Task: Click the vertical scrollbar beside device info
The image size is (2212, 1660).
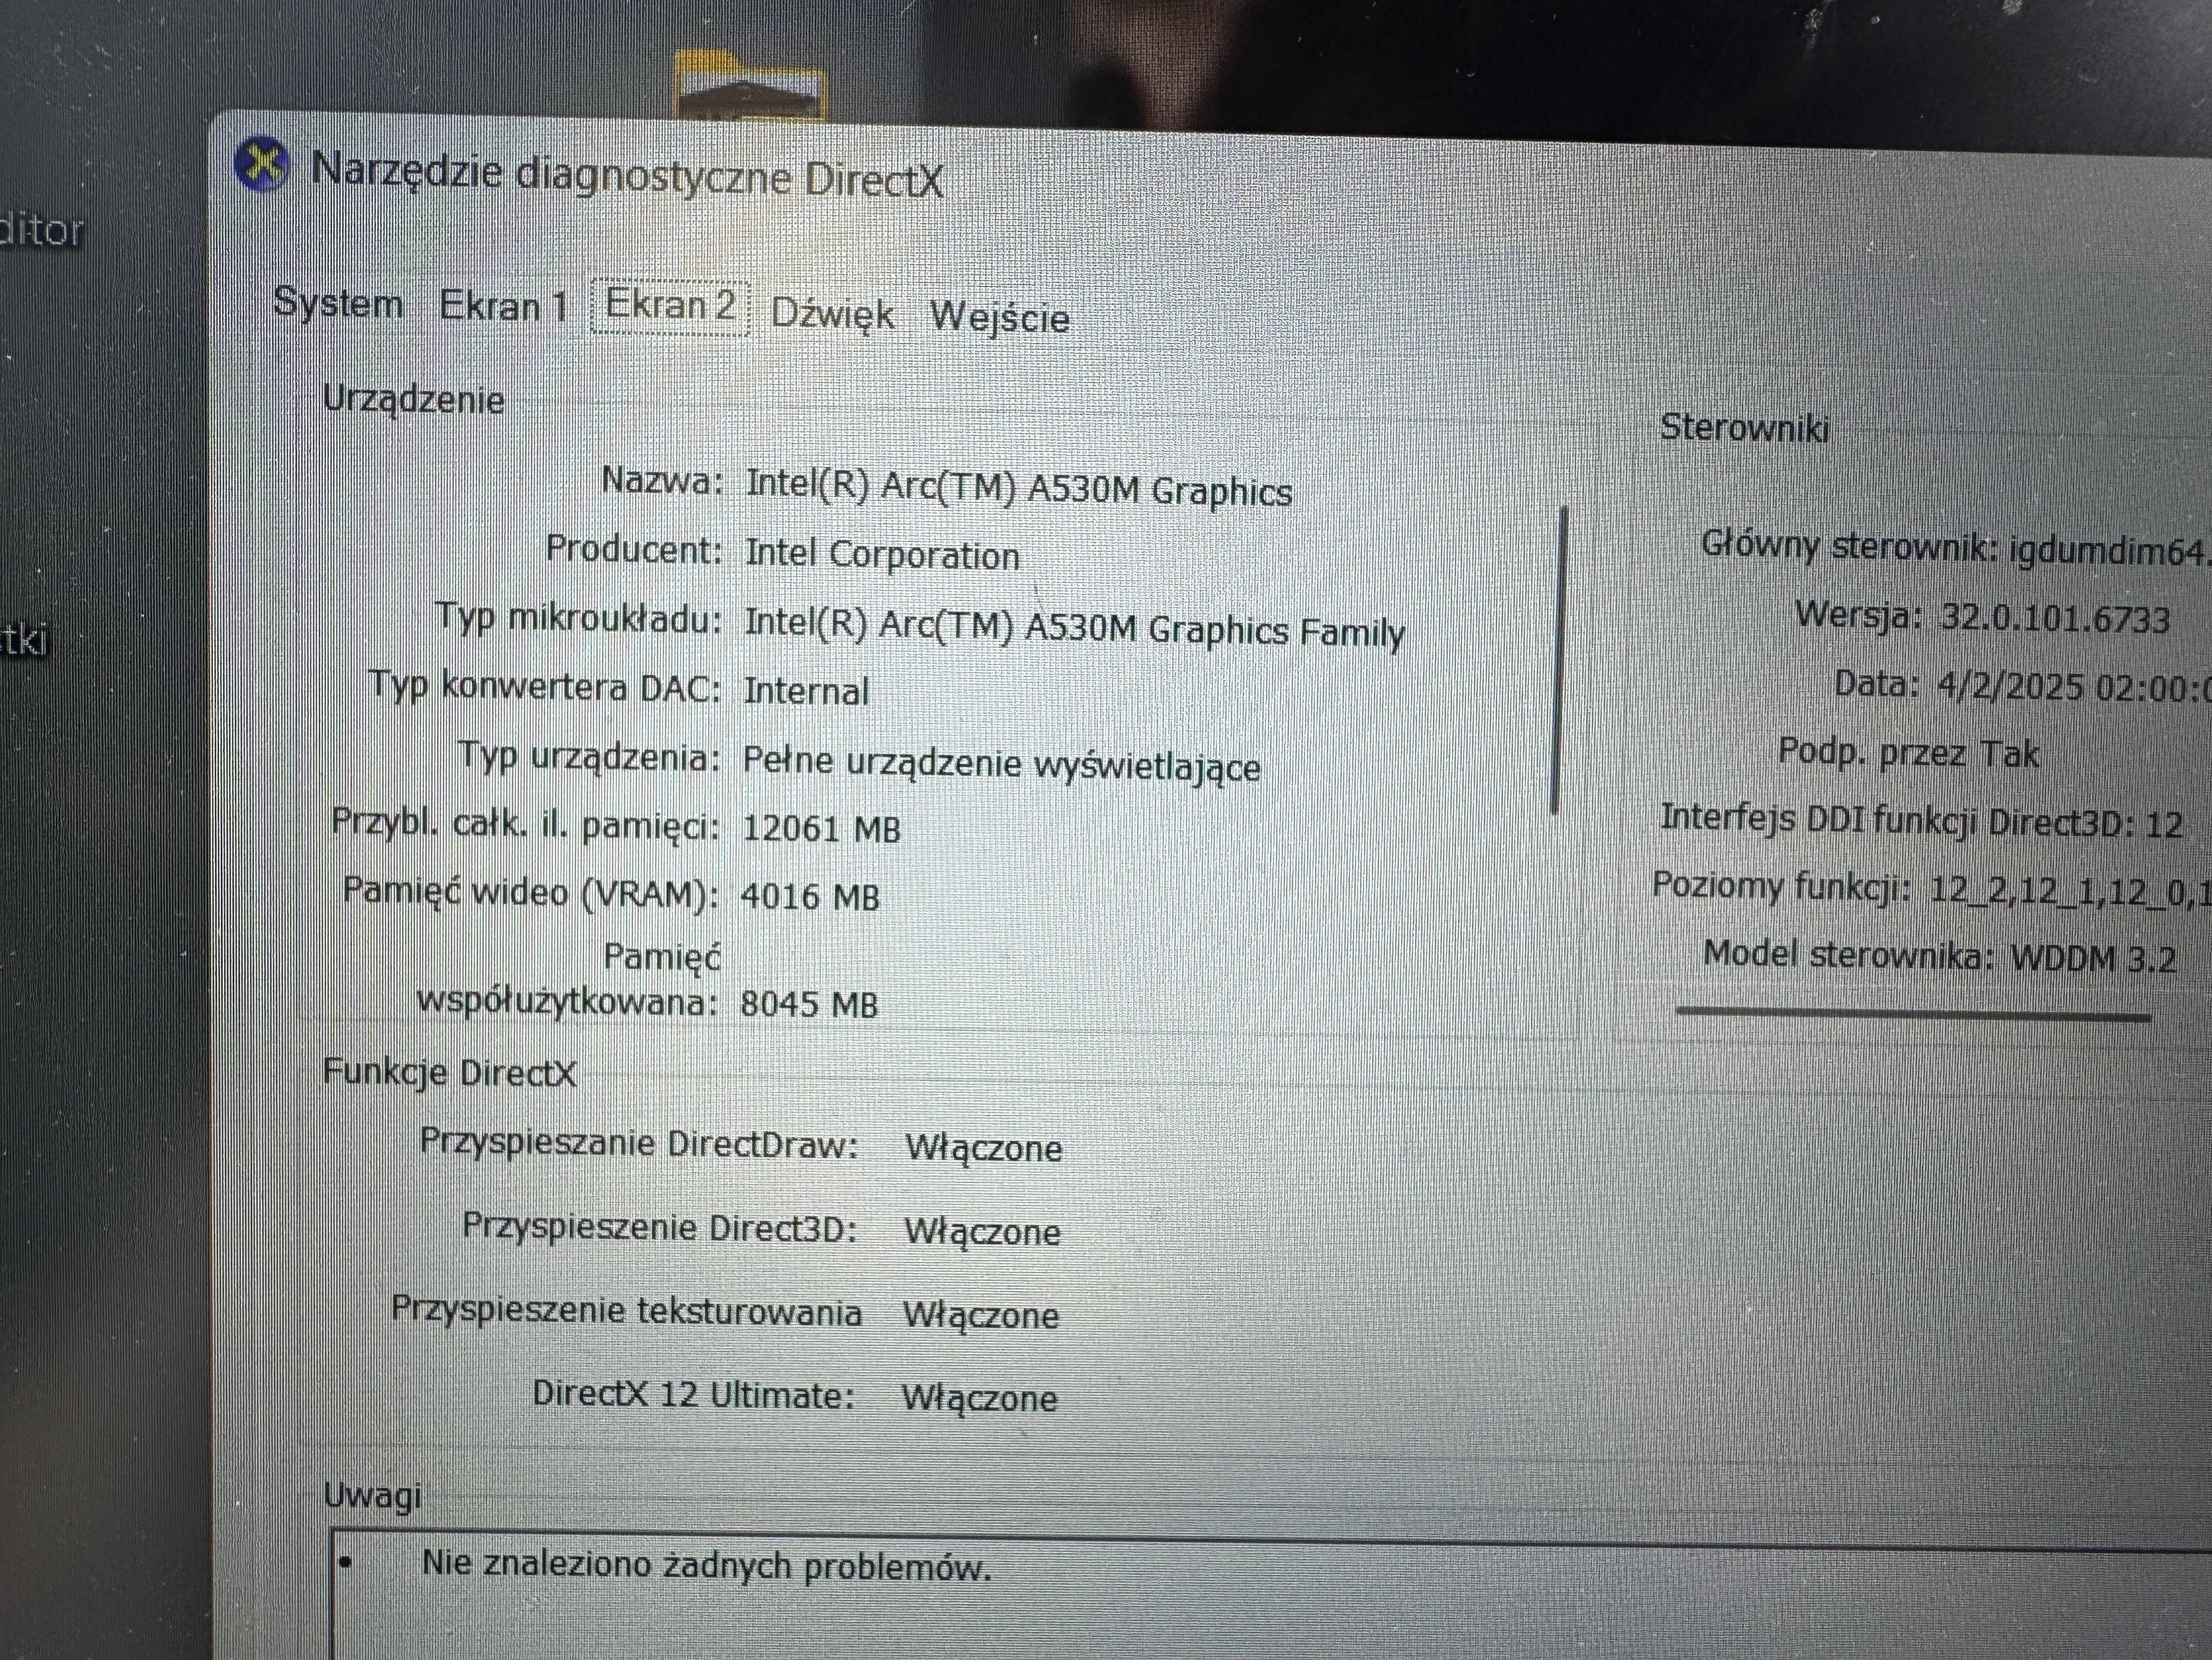Action: 1560,661
